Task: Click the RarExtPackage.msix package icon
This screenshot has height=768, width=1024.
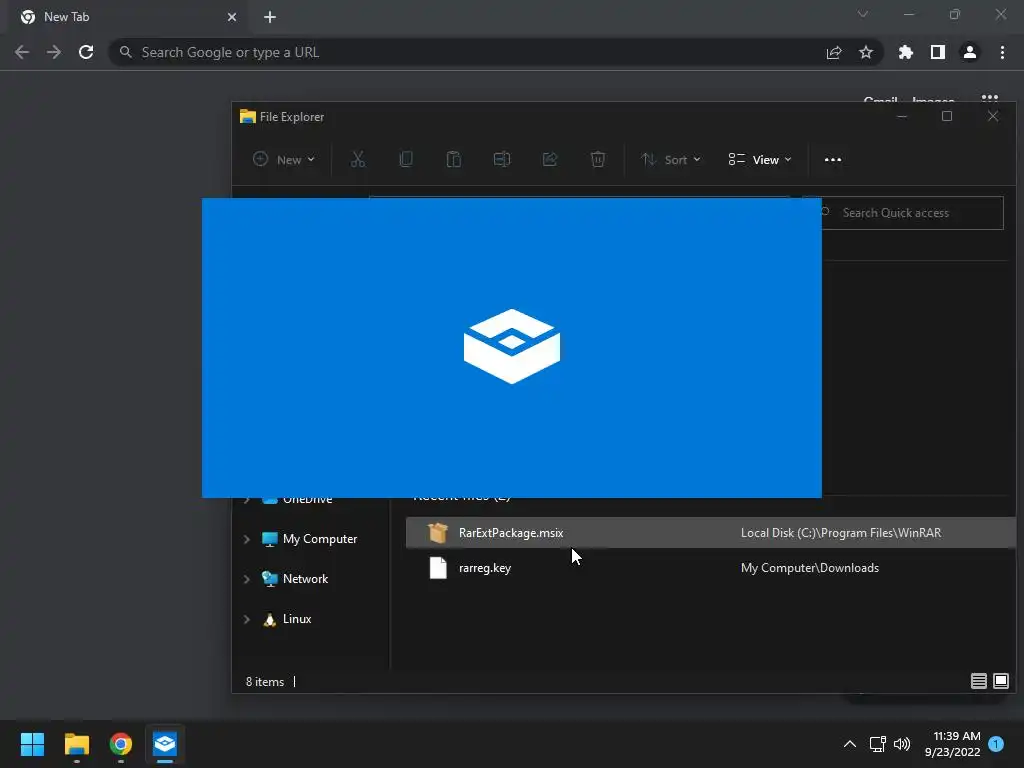Action: 438,532
